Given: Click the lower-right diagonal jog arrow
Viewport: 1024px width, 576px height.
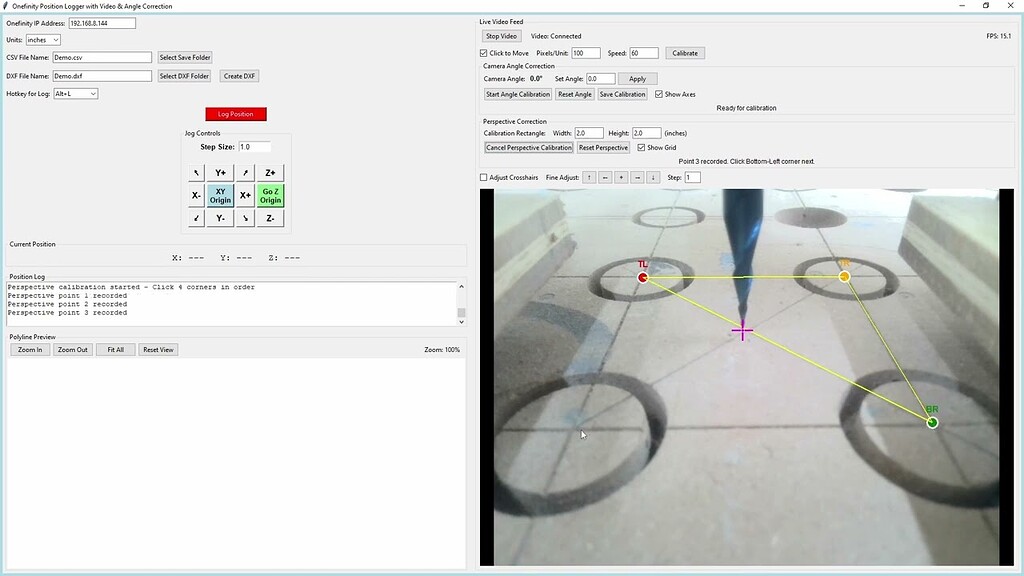Looking at the screenshot, I should pyautogui.click(x=245, y=218).
